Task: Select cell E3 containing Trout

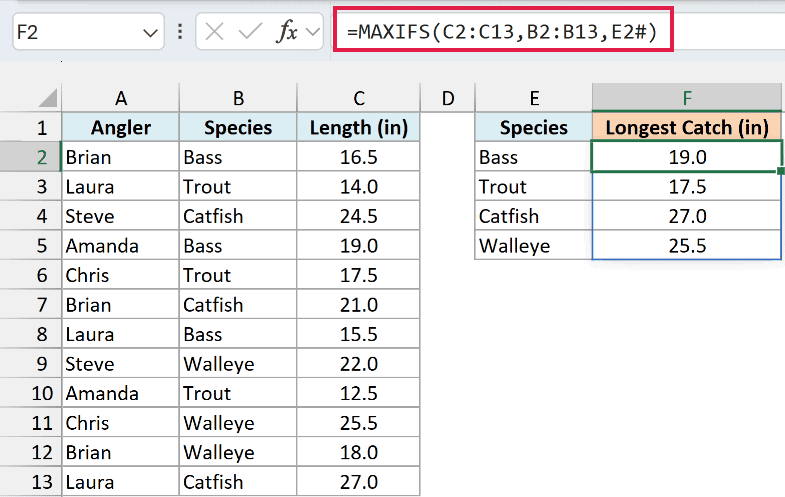Action: pyautogui.click(x=534, y=186)
